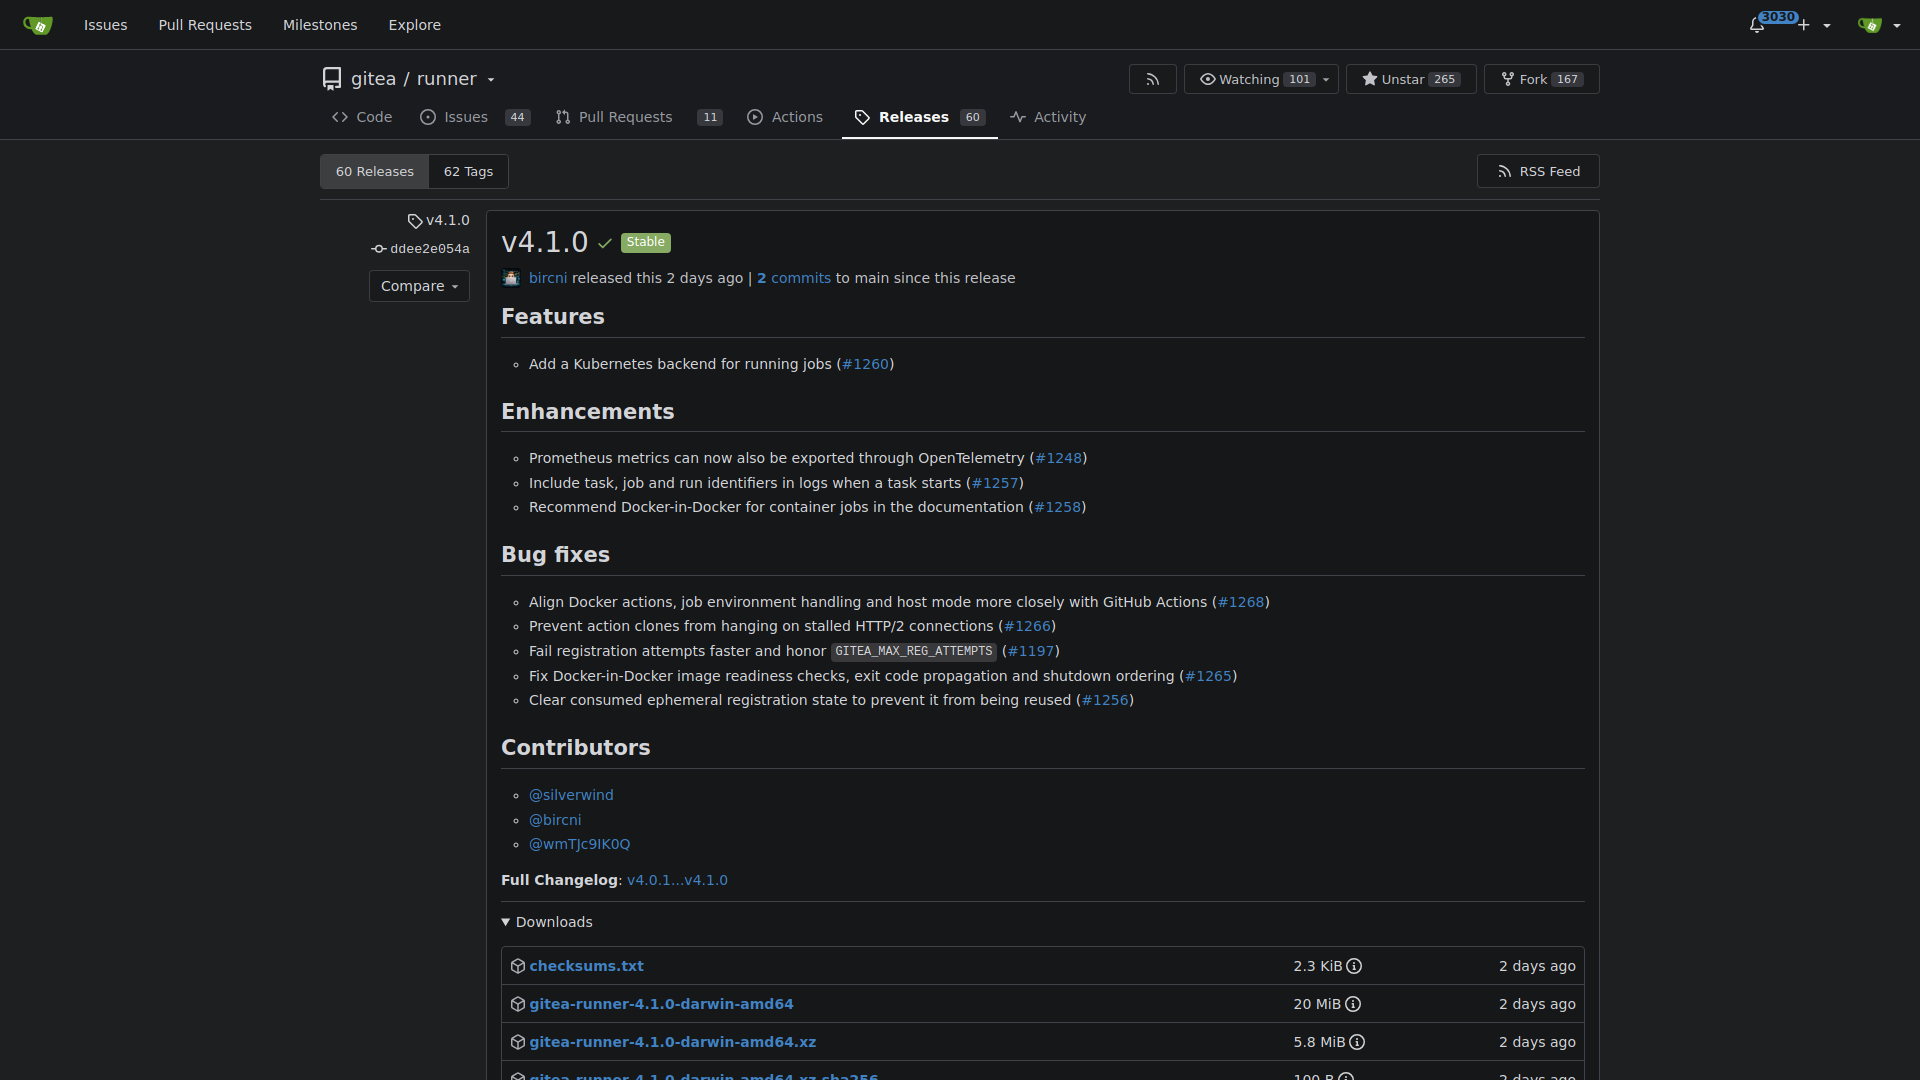
Task: Open the 265 stargazers count
Action: click(x=1444, y=79)
